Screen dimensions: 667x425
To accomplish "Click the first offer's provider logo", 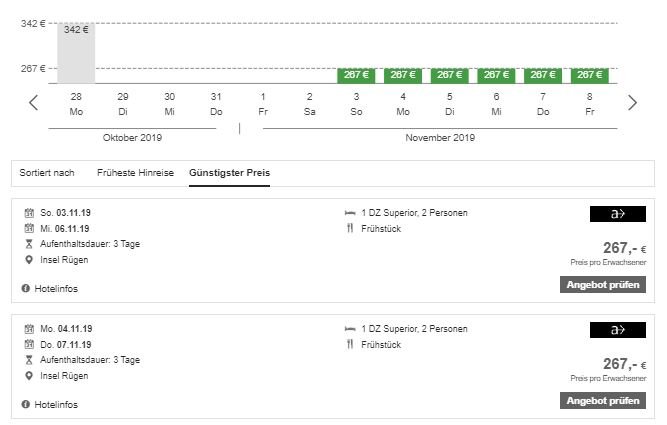I will coord(618,214).
